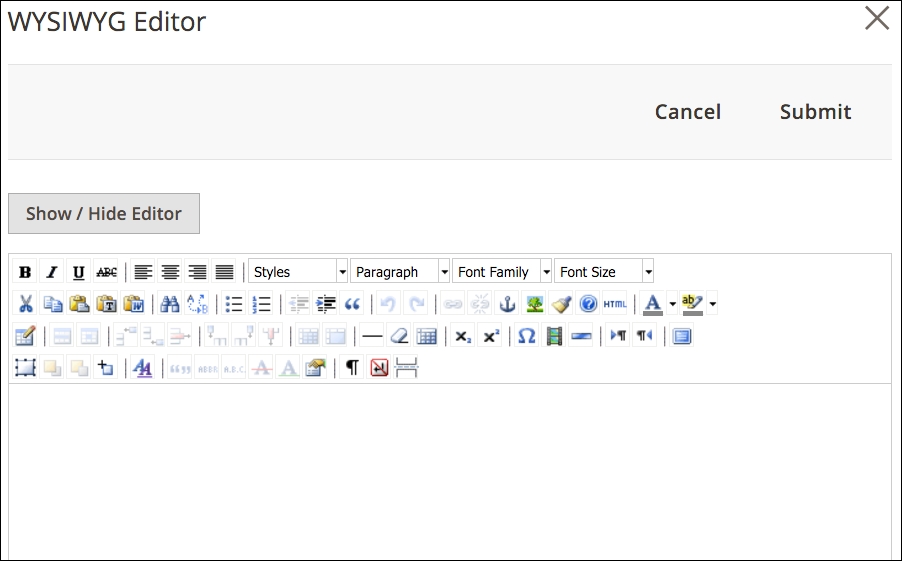Open Insert/Edit Attributes icon
The height and width of the screenshot is (561, 902).
click(315, 368)
